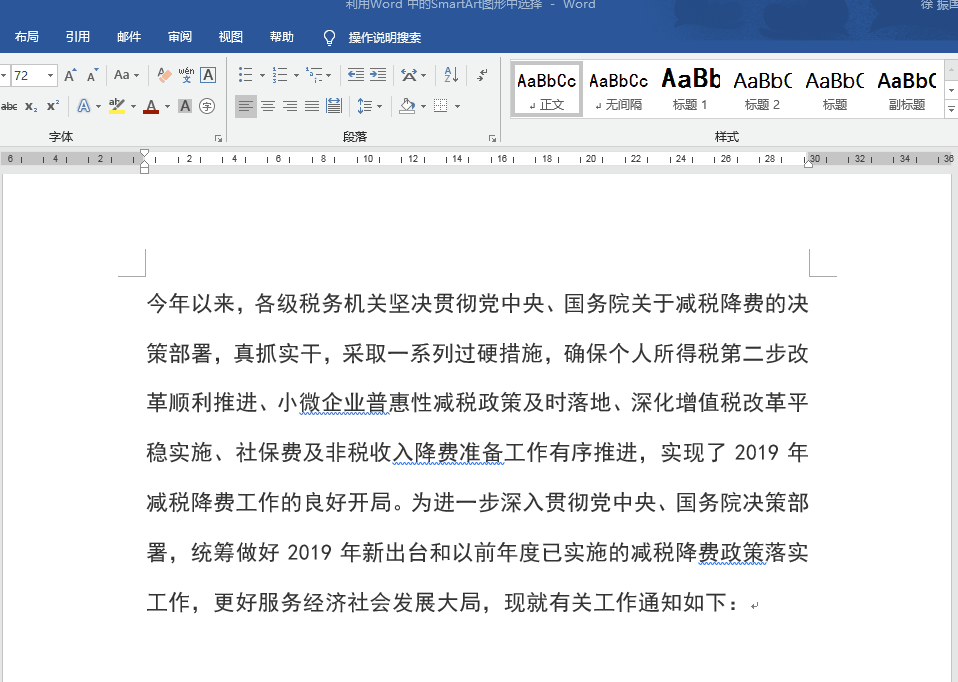Screen dimensions: 958x682
Task: Apply the 副标题 (Subtitle) style
Action: pyautogui.click(x=907, y=90)
